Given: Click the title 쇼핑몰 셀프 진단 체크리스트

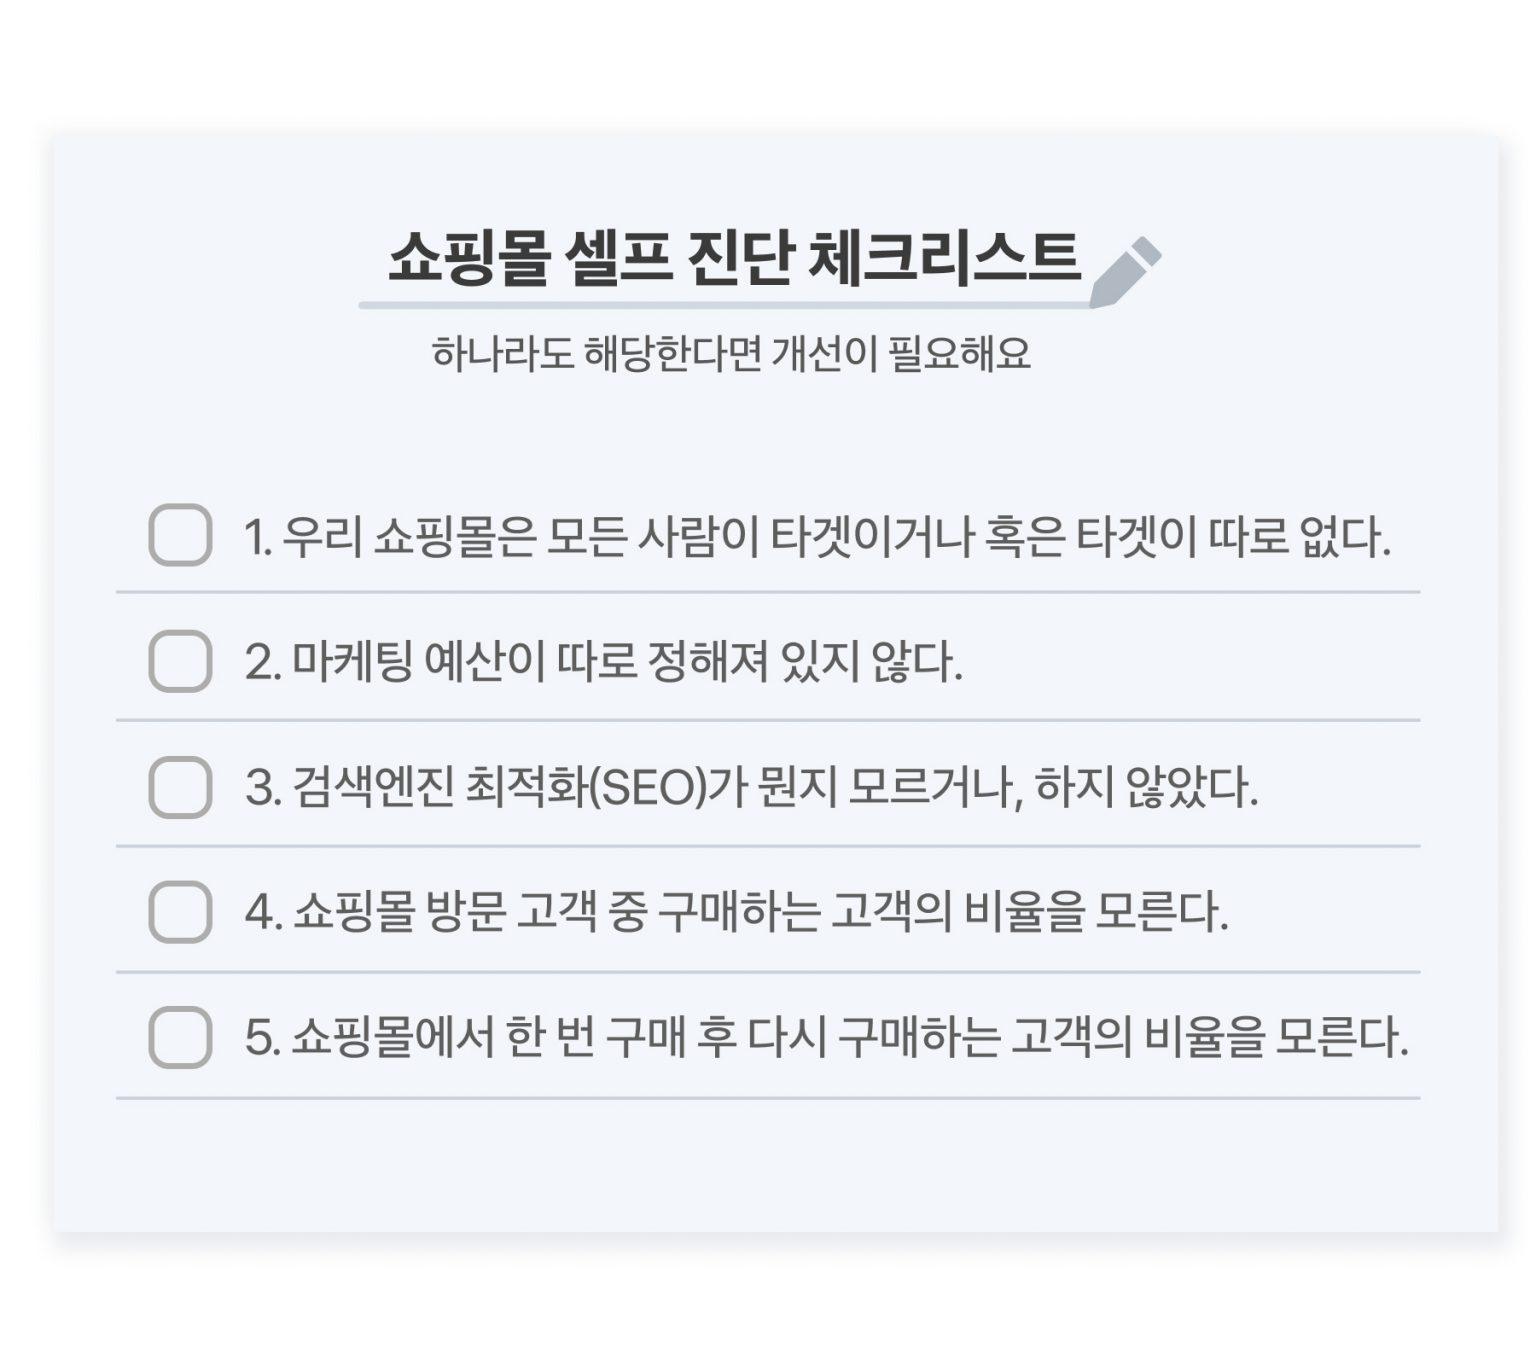Looking at the screenshot, I should [x=734, y=257].
